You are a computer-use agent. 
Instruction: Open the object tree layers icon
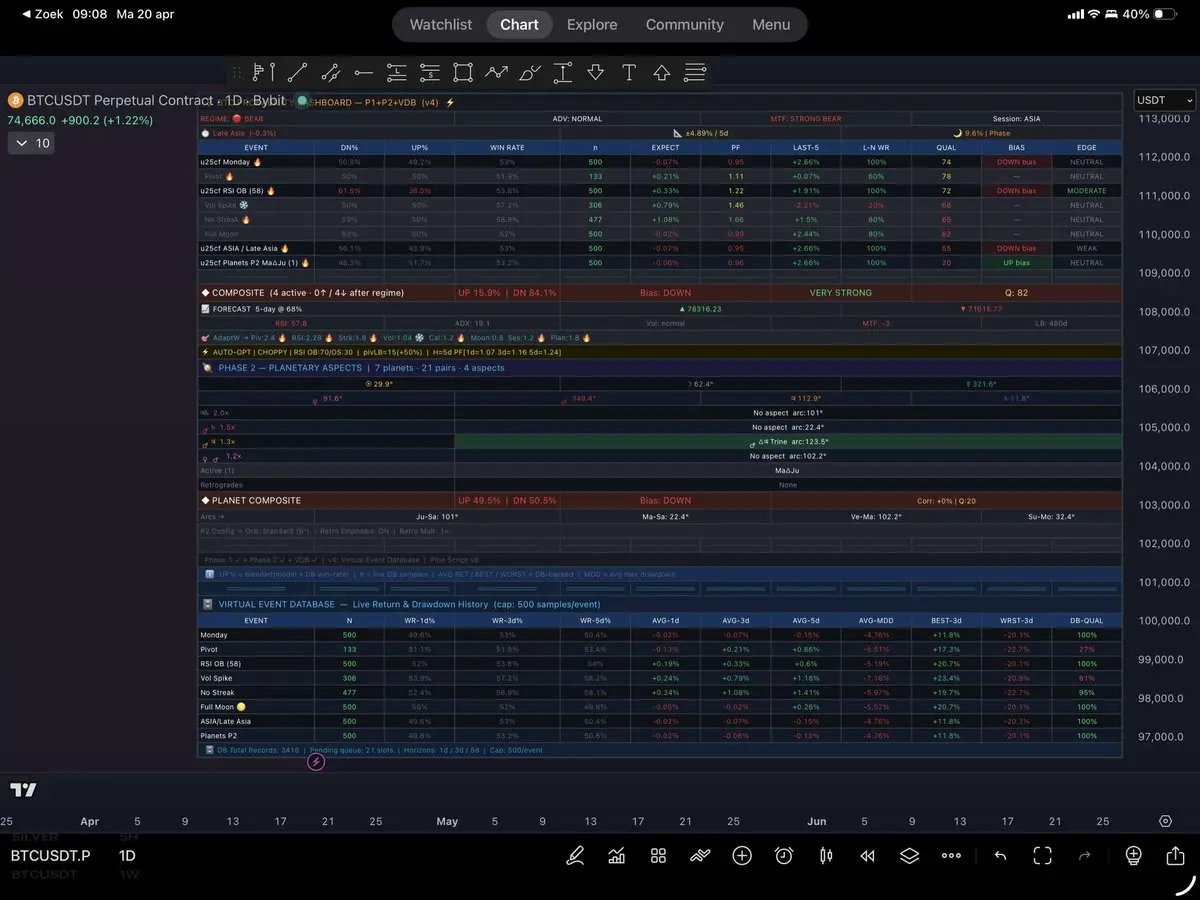[908, 856]
